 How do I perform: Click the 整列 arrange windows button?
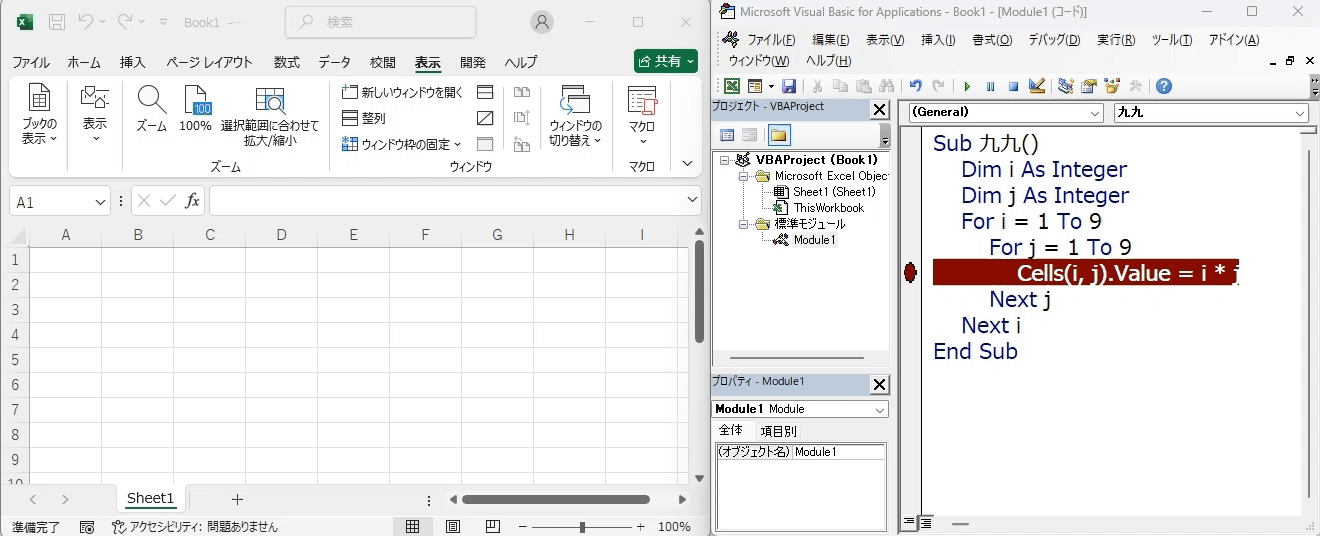pos(364,118)
